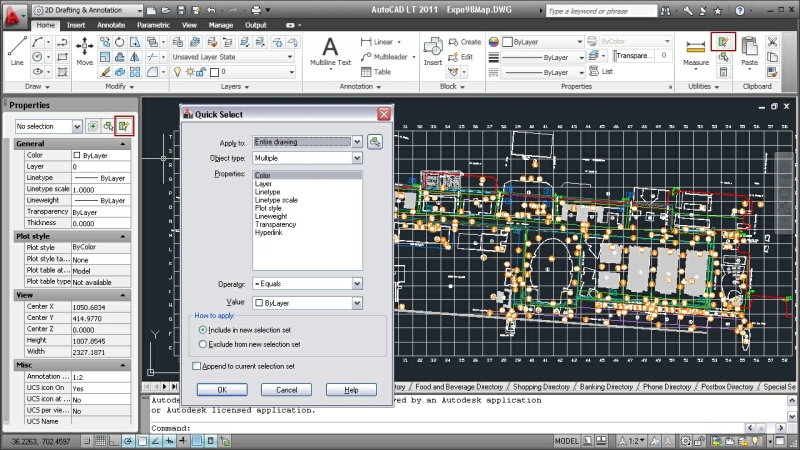Click the Undo arrow in quick access toolbar
The image size is (800, 450).
211,10
